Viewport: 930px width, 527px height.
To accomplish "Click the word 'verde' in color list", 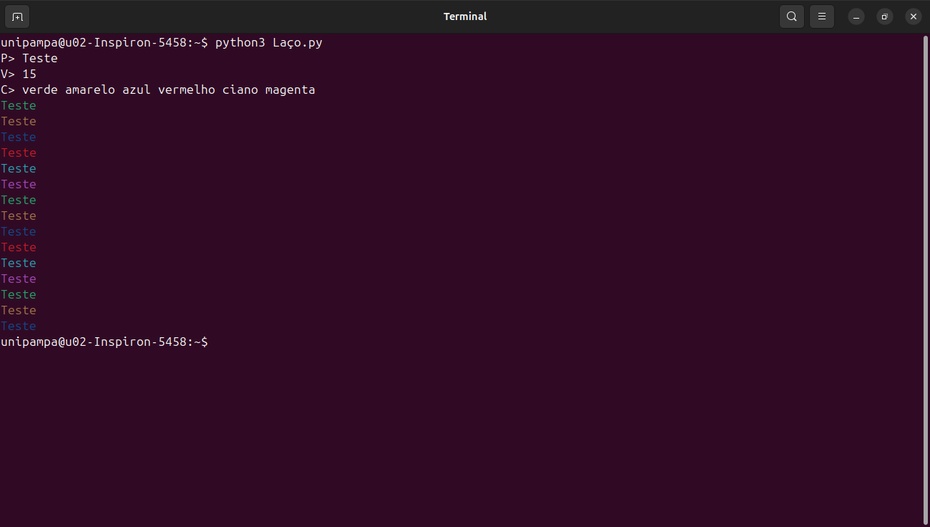I will [x=40, y=90].
